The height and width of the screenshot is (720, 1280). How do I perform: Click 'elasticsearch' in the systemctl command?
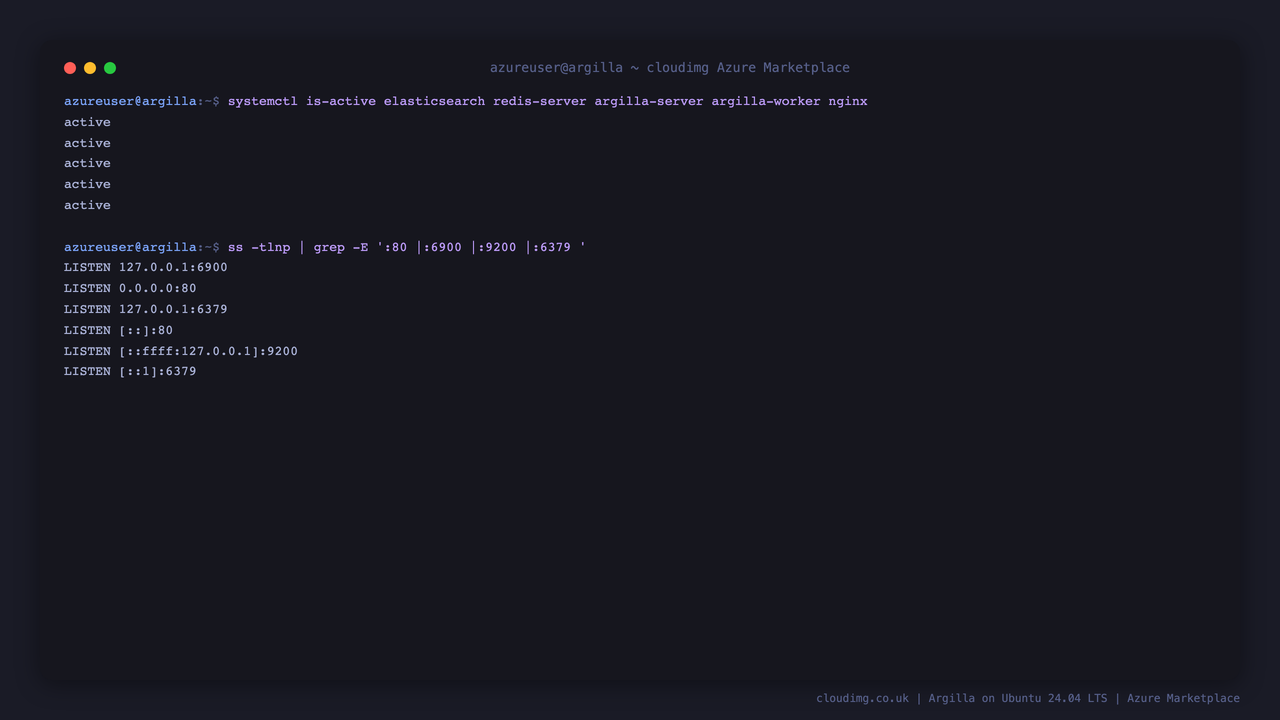(434, 102)
